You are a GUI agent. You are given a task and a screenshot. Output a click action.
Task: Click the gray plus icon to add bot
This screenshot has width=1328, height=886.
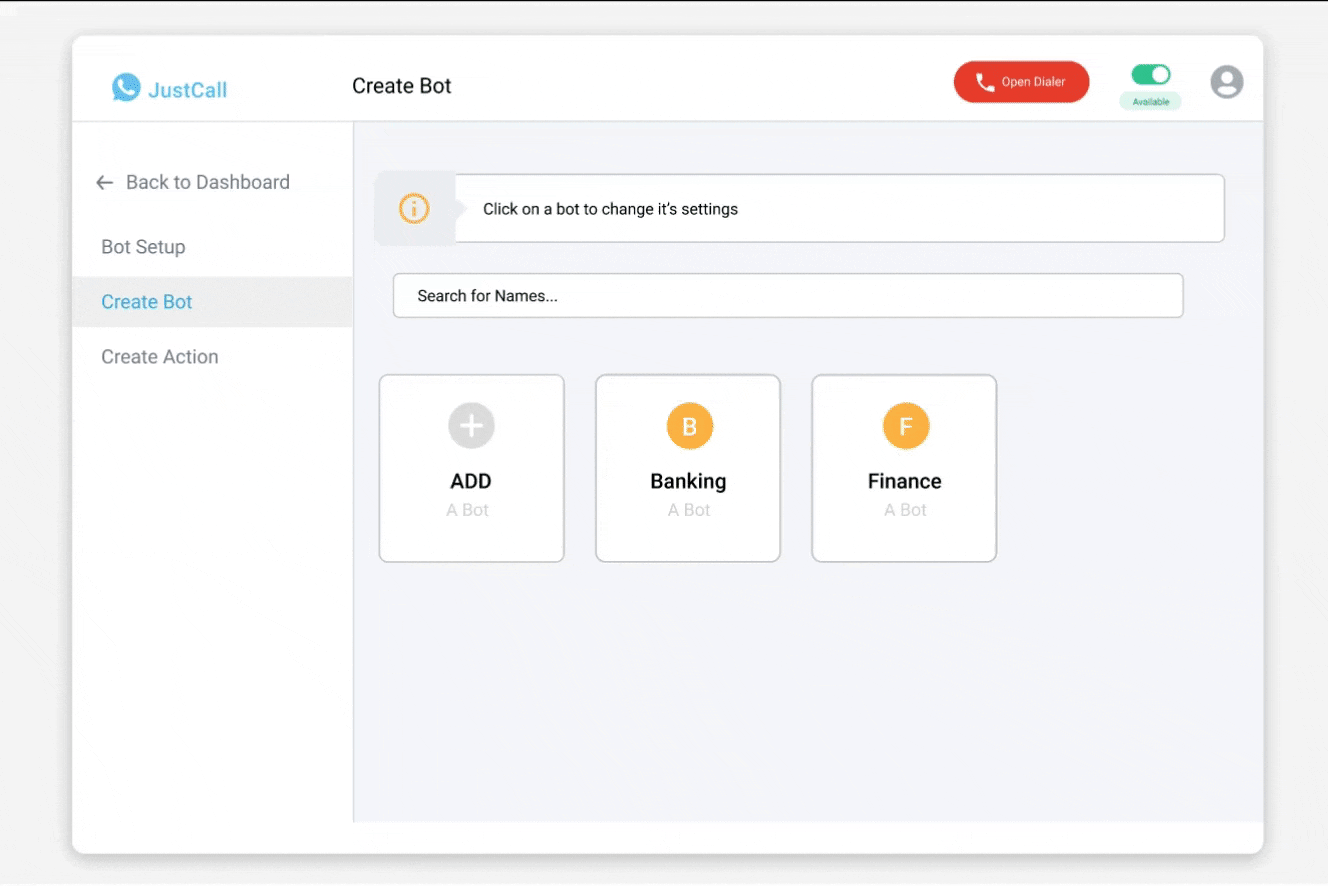(471, 426)
